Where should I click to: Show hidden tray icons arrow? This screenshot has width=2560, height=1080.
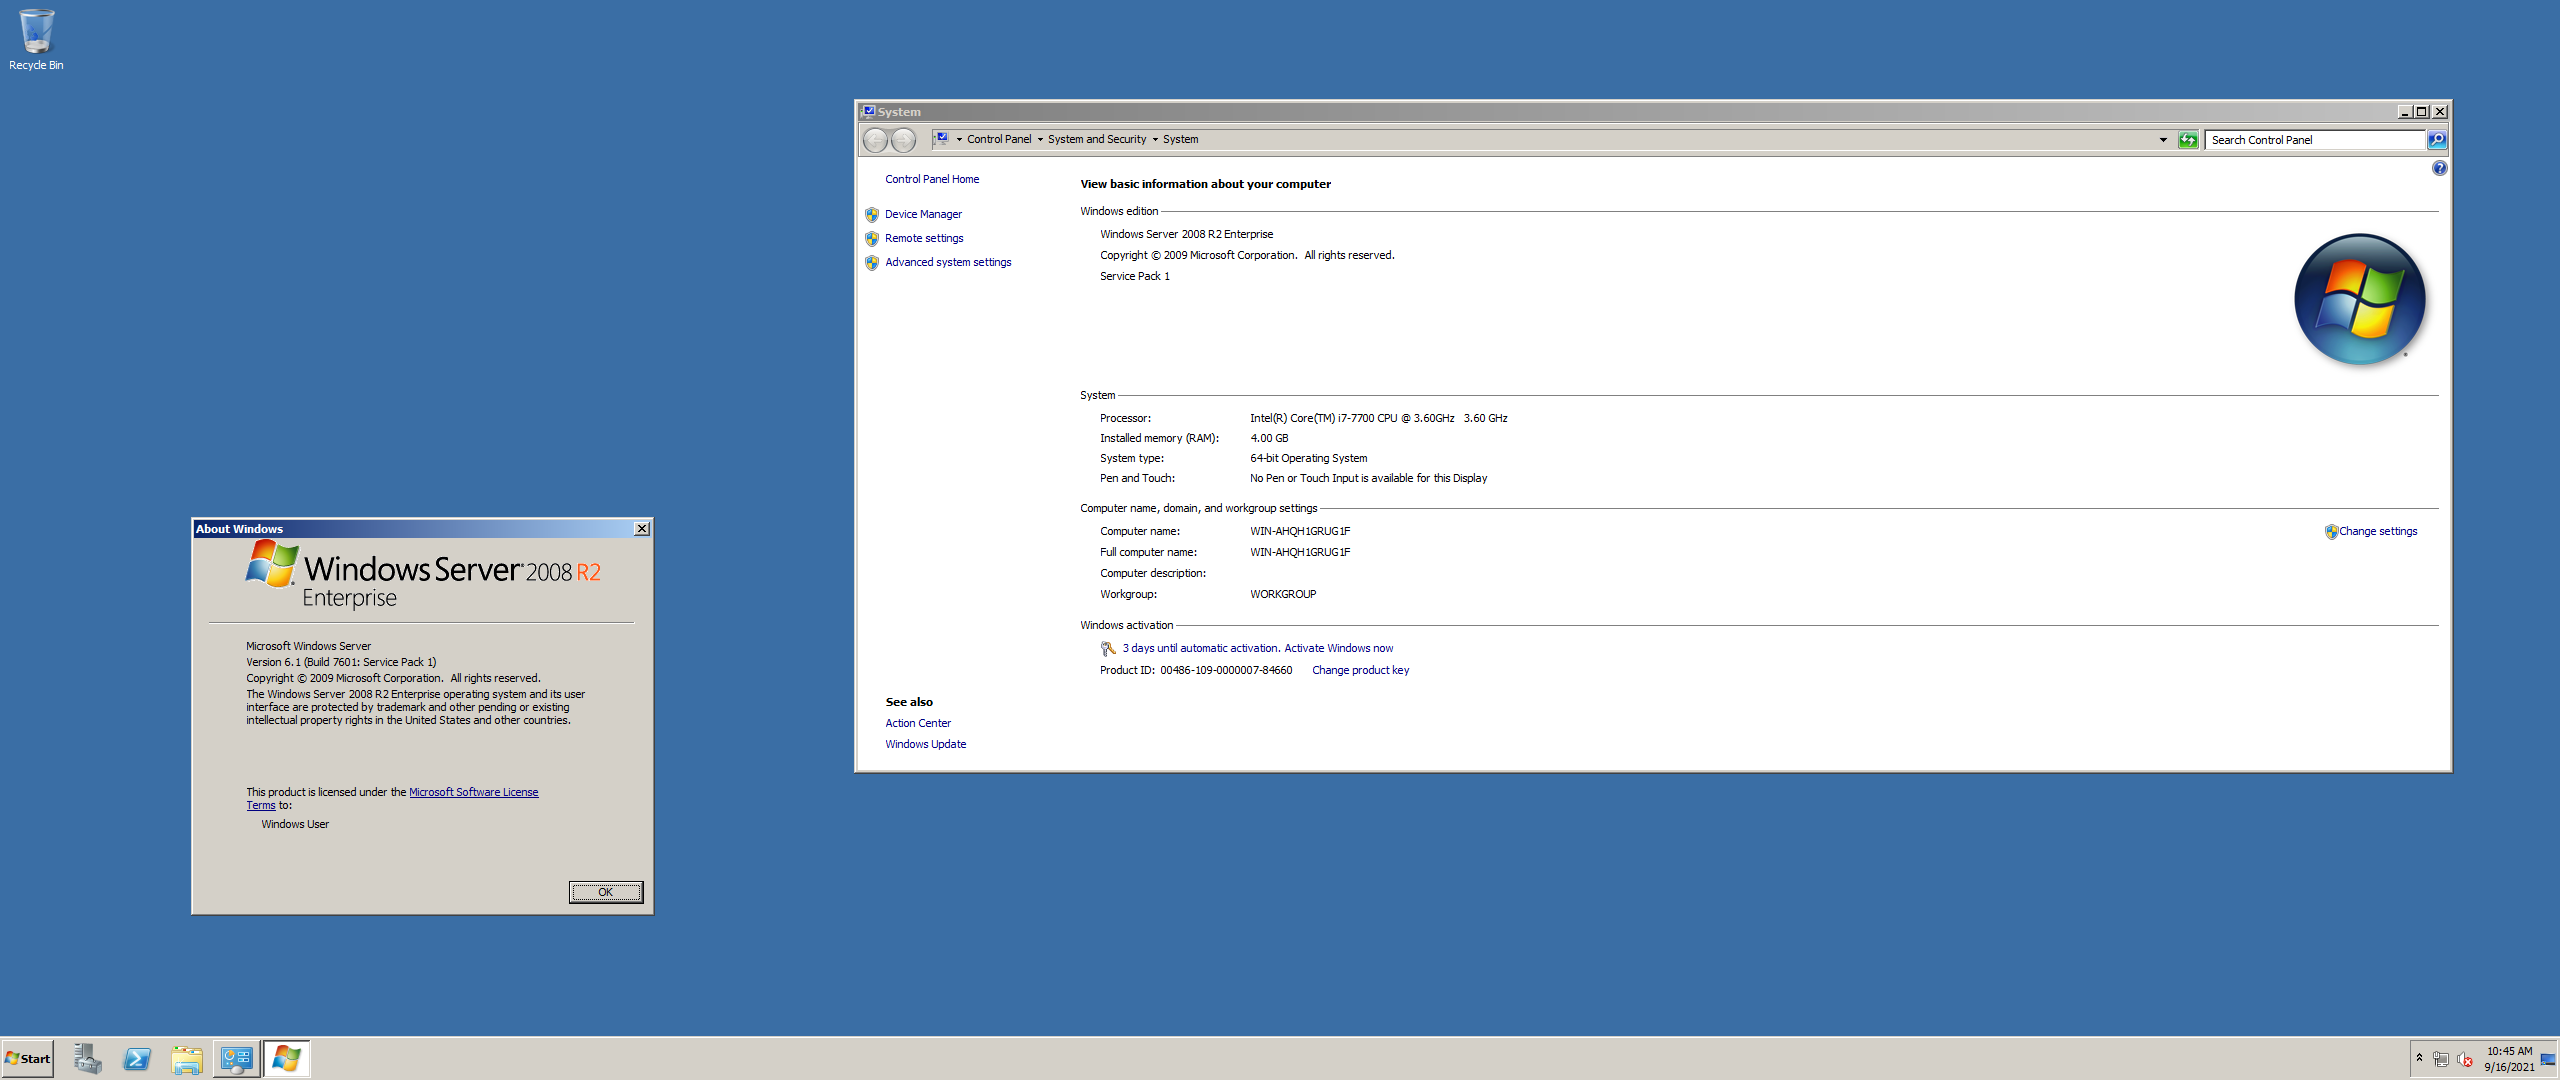point(2419,1058)
